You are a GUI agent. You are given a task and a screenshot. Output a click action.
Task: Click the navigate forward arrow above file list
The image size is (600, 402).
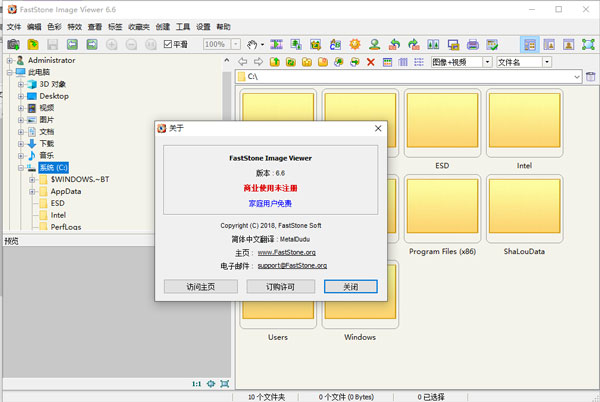[x=259, y=62]
